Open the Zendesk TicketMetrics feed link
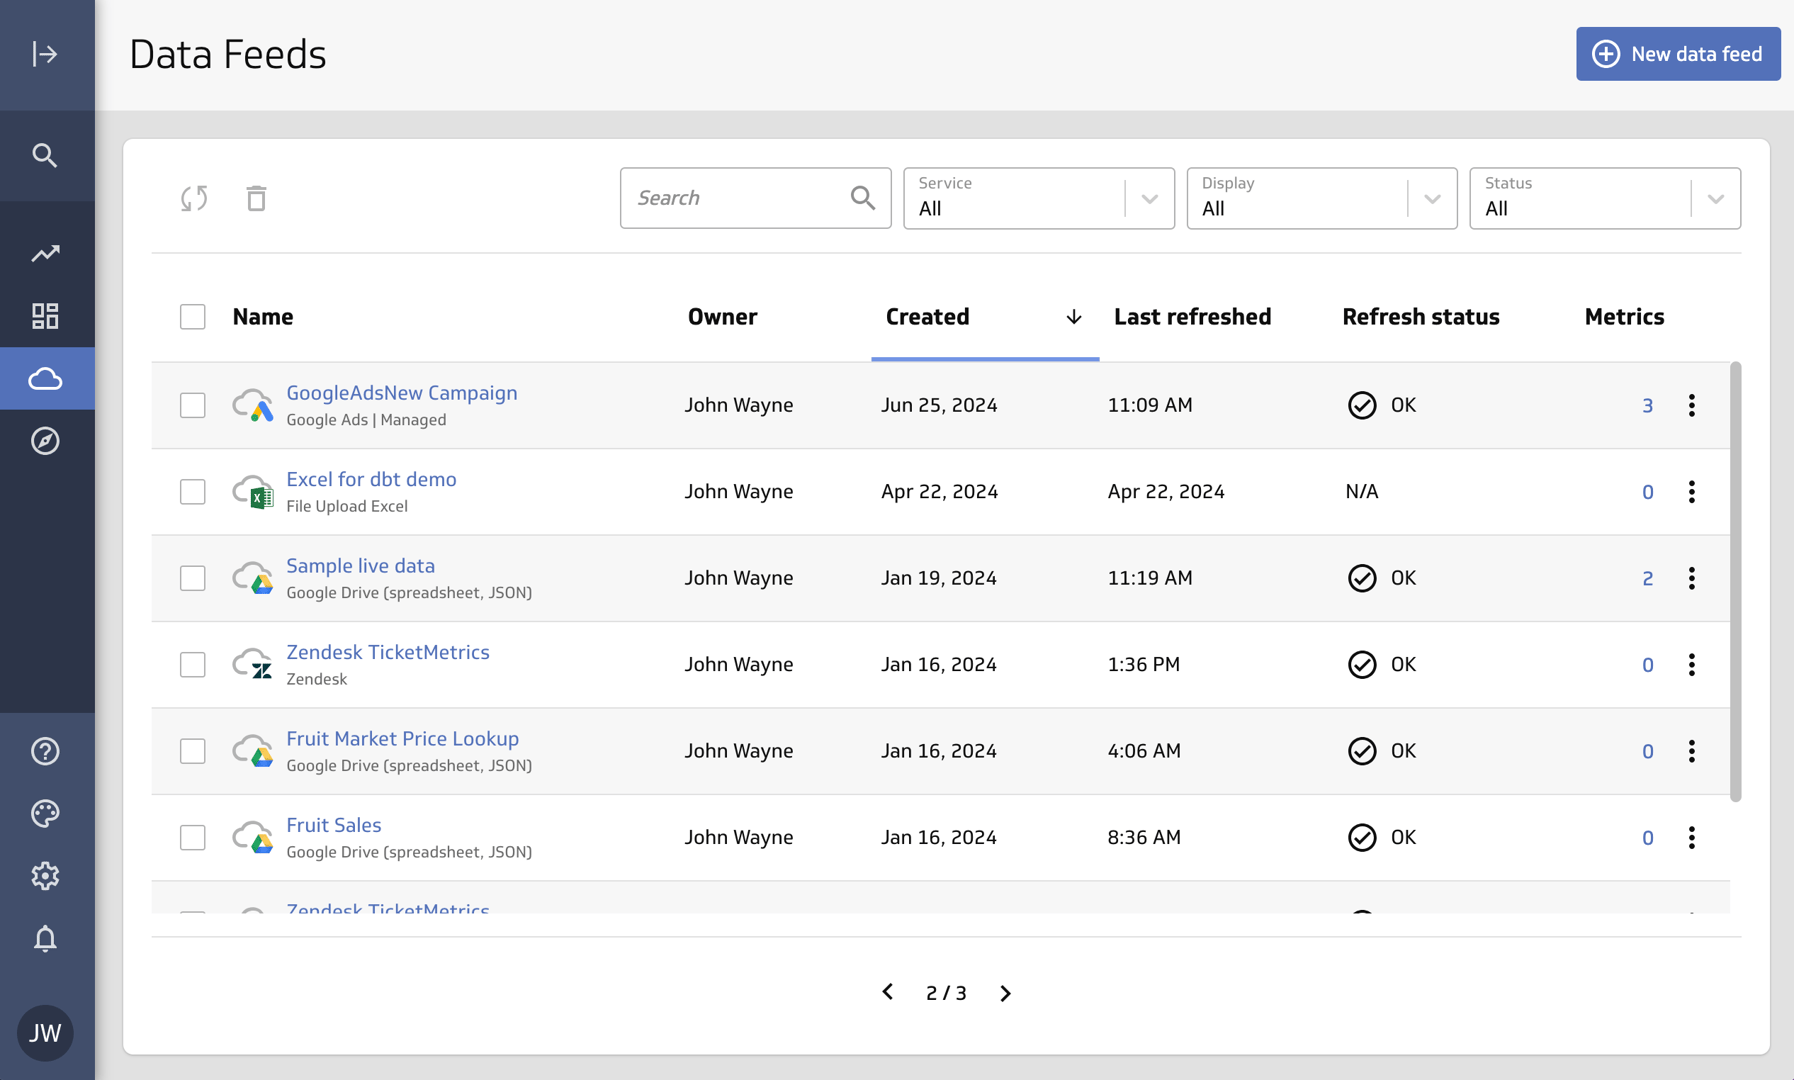Image resolution: width=1794 pixels, height=1080 pixels. coord(388,652)
